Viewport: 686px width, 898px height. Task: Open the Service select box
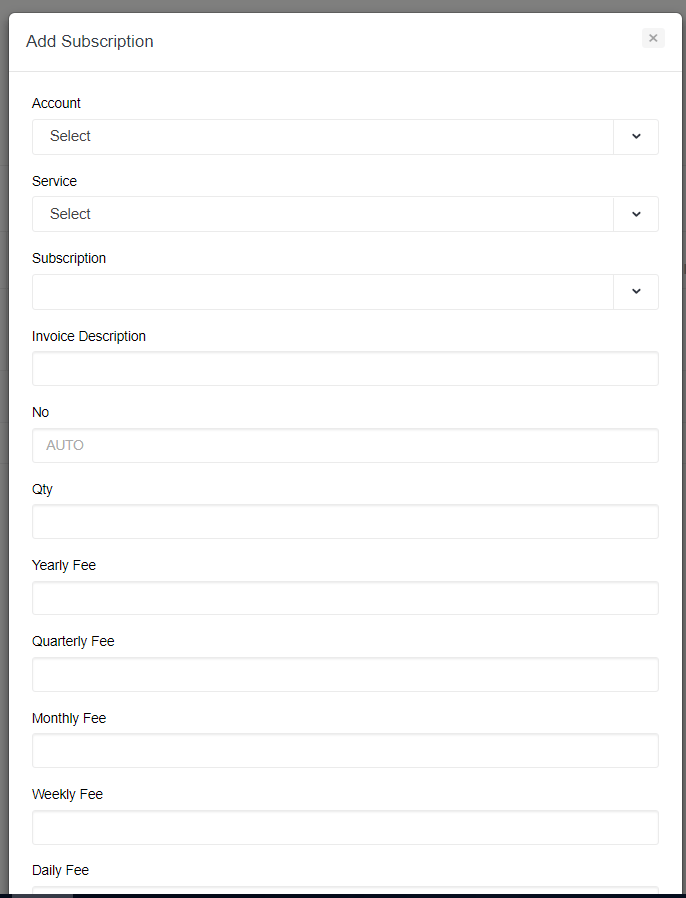322,214
